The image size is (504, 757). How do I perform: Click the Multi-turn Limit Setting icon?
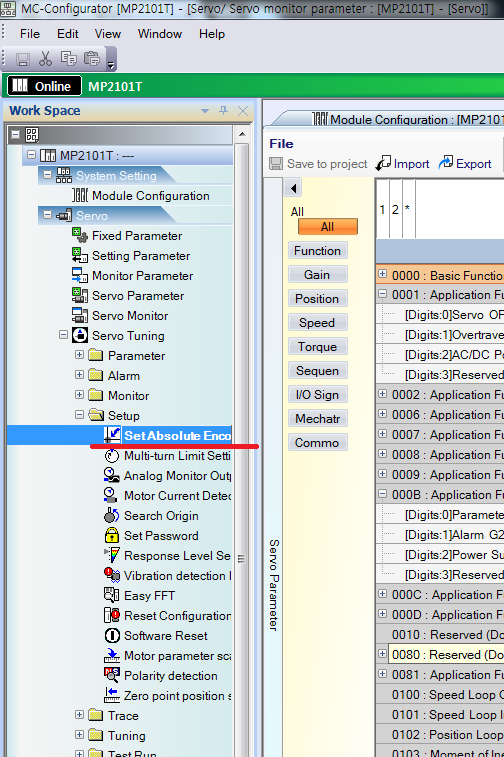112,455
